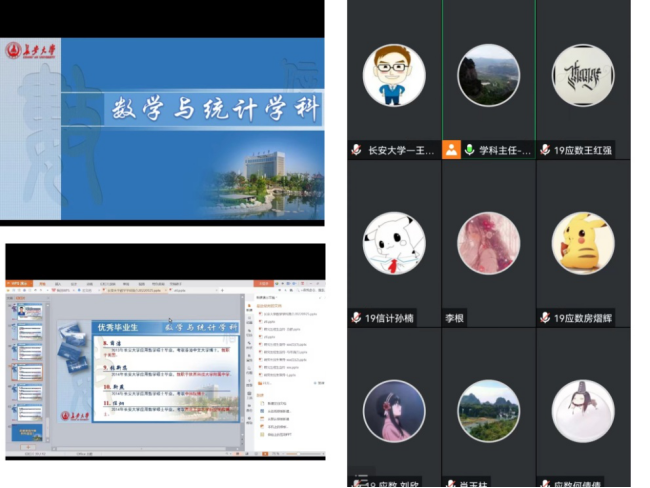The image size is (650, 488).
Task: Click muted mic icon for 19应数房熠辉
Action: pos(545,318)
